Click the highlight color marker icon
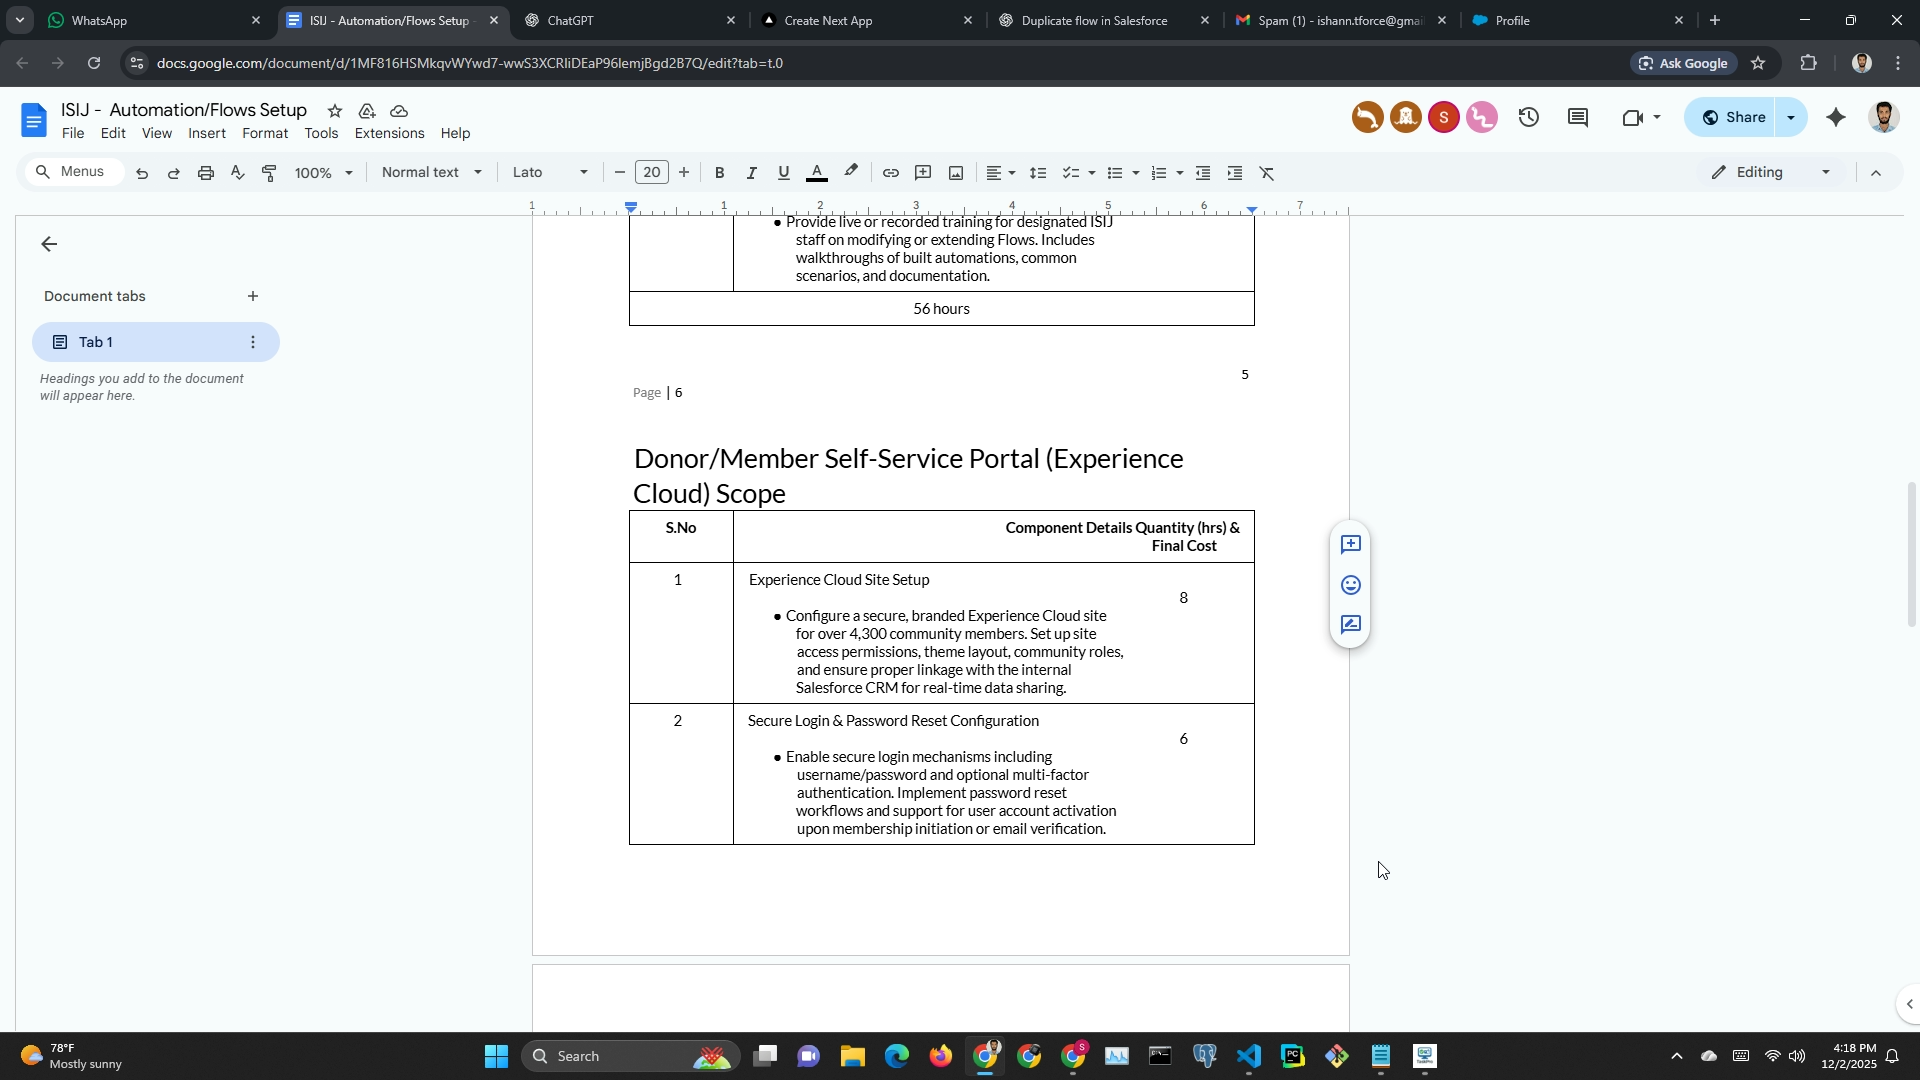The height and width of the screenshot is (1080, 1920). 851,172
